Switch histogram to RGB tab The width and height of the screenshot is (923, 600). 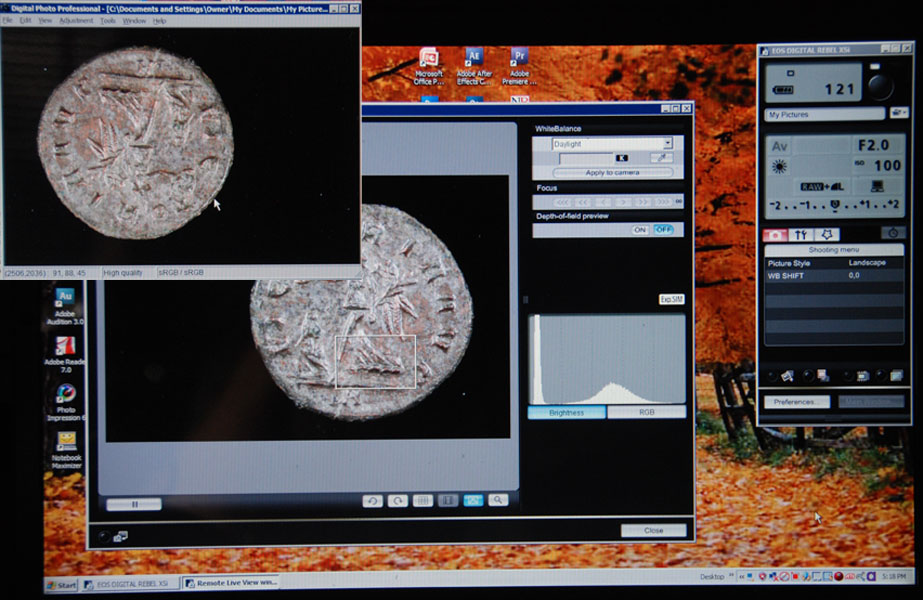[646, 412]
